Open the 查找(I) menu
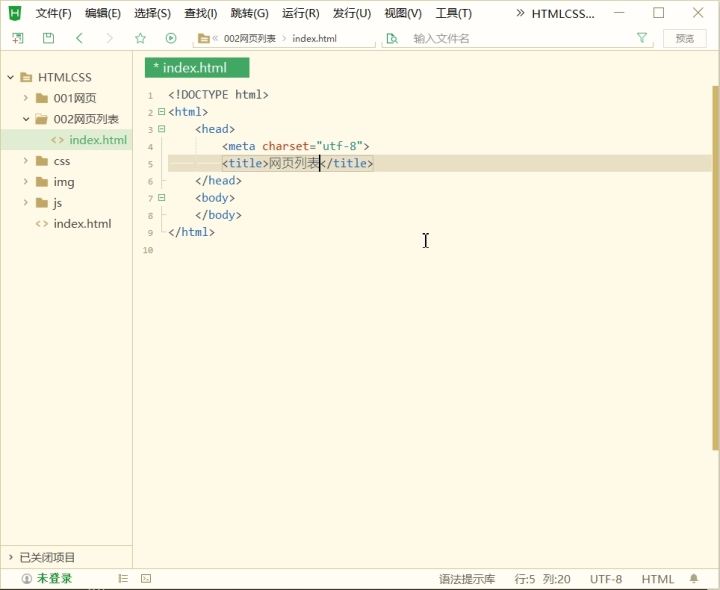 pos(201,13)
